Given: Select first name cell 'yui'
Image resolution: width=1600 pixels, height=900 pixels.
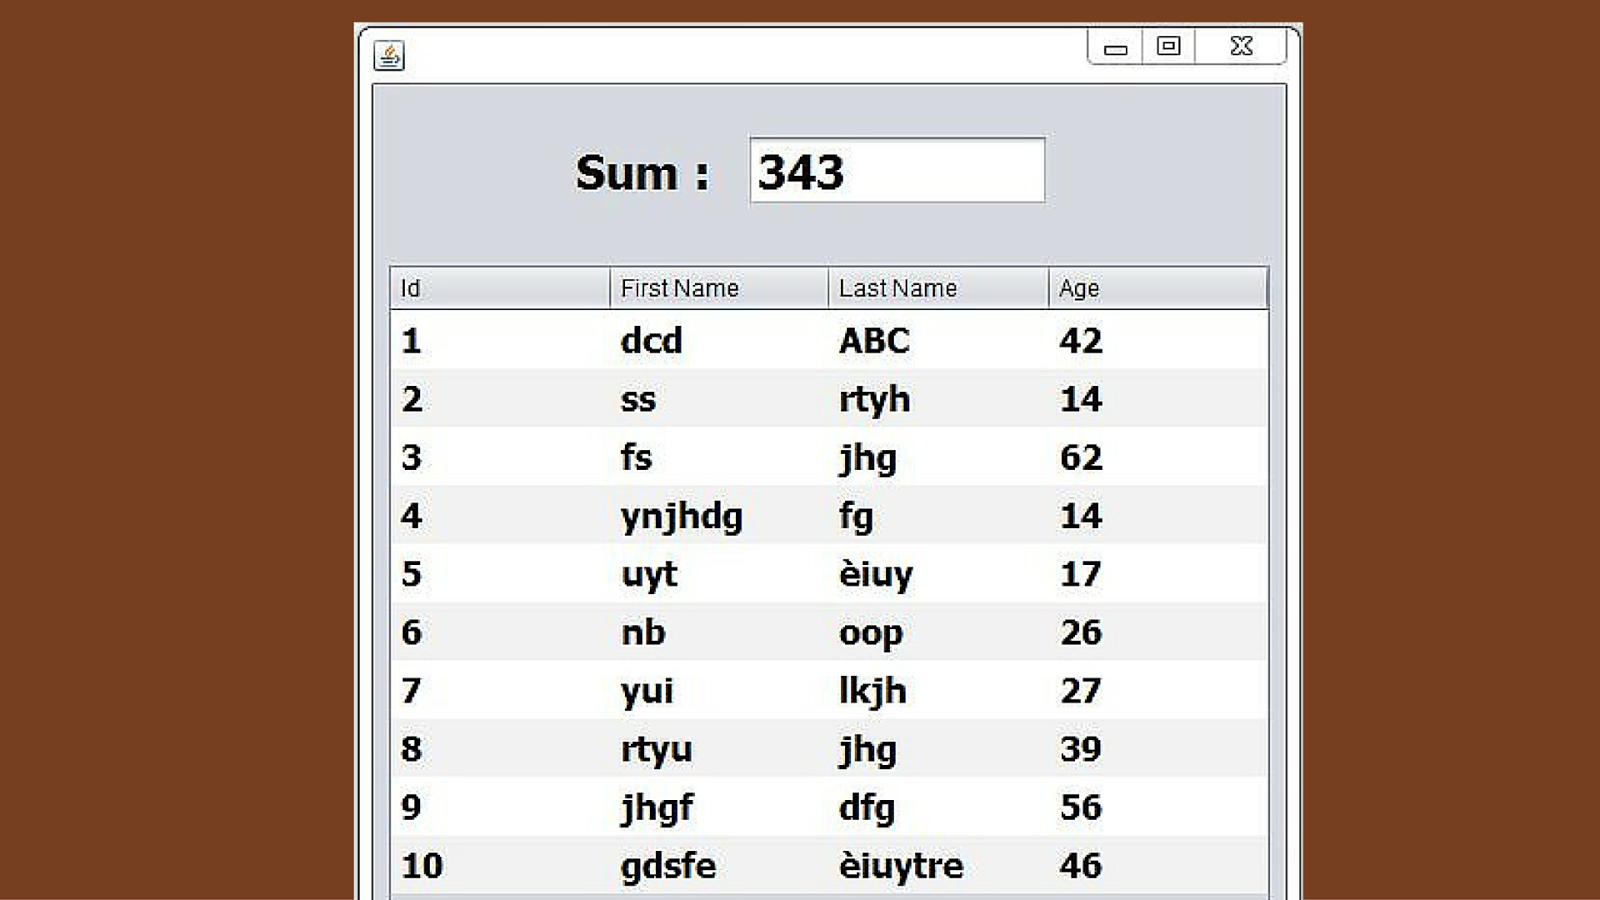Looking at the screenshot, I should point(719,690).
